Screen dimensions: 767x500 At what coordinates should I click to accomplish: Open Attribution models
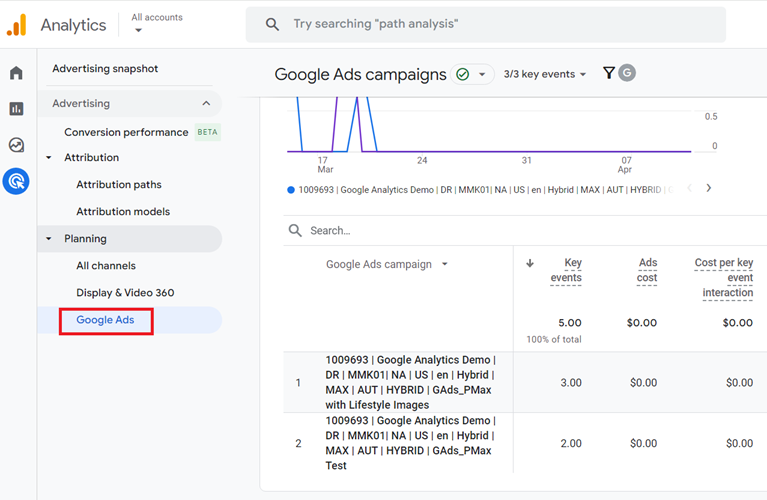(x=123, y=211)
